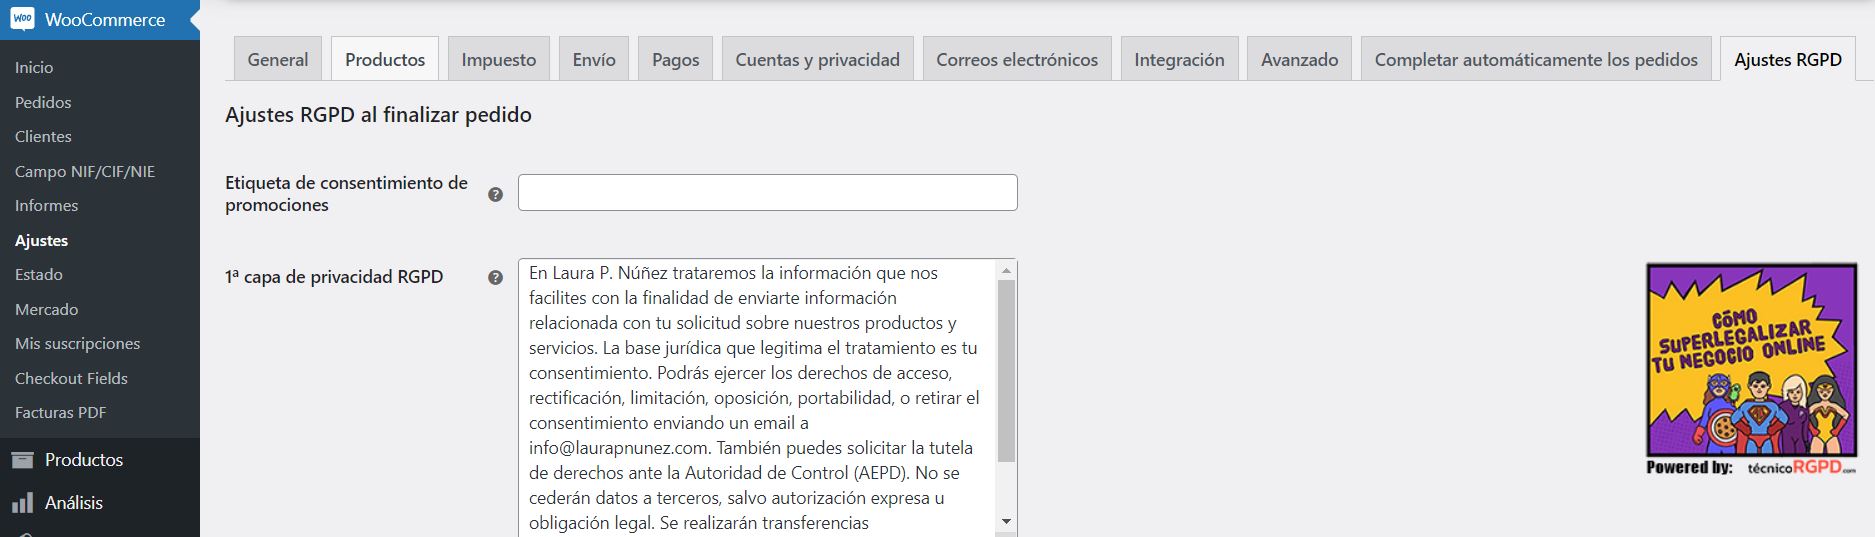Open Correos electrónicos tab
The height and width of the screenshot is (537, 1875).
pos(1017,59)
